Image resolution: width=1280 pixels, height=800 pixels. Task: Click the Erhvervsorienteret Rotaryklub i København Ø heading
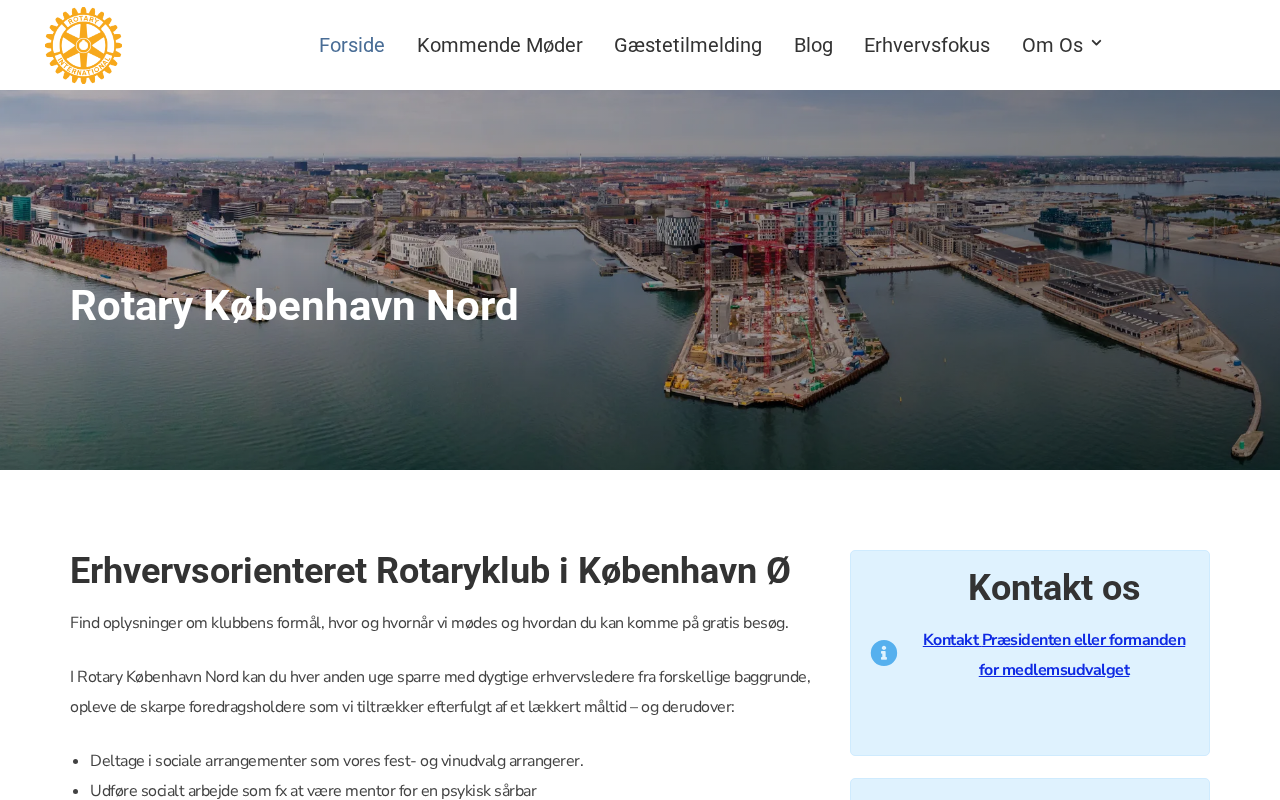(x=430, y=571)
